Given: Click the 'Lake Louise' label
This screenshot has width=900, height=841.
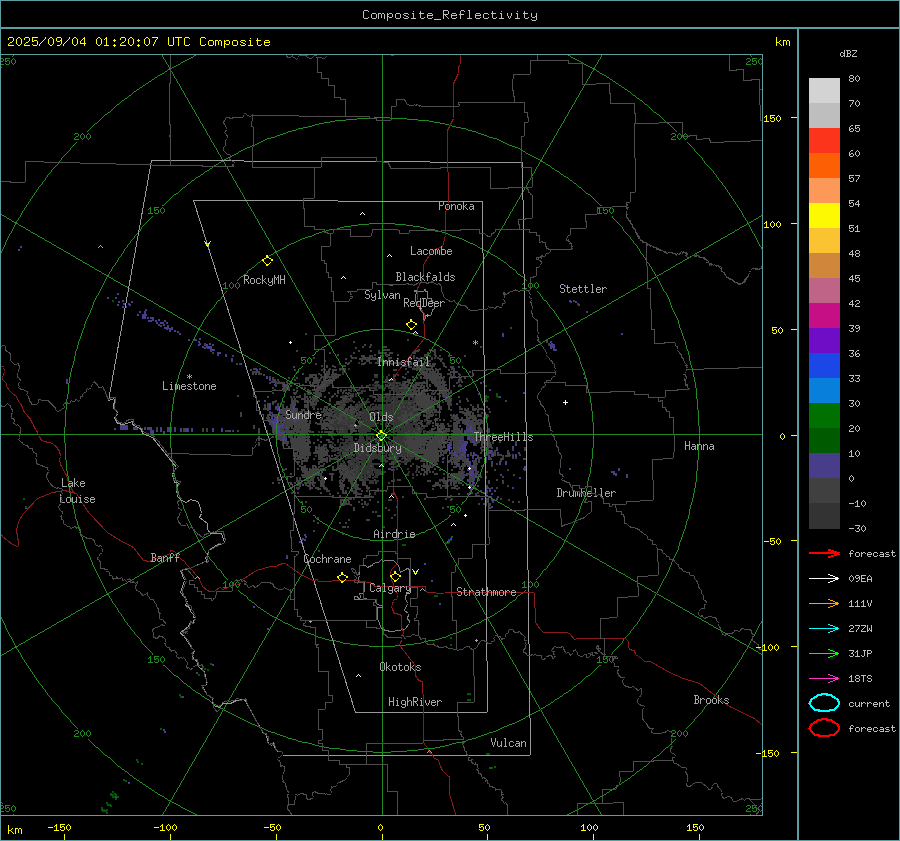Looking at the screenshot, I should pos(77,491).
